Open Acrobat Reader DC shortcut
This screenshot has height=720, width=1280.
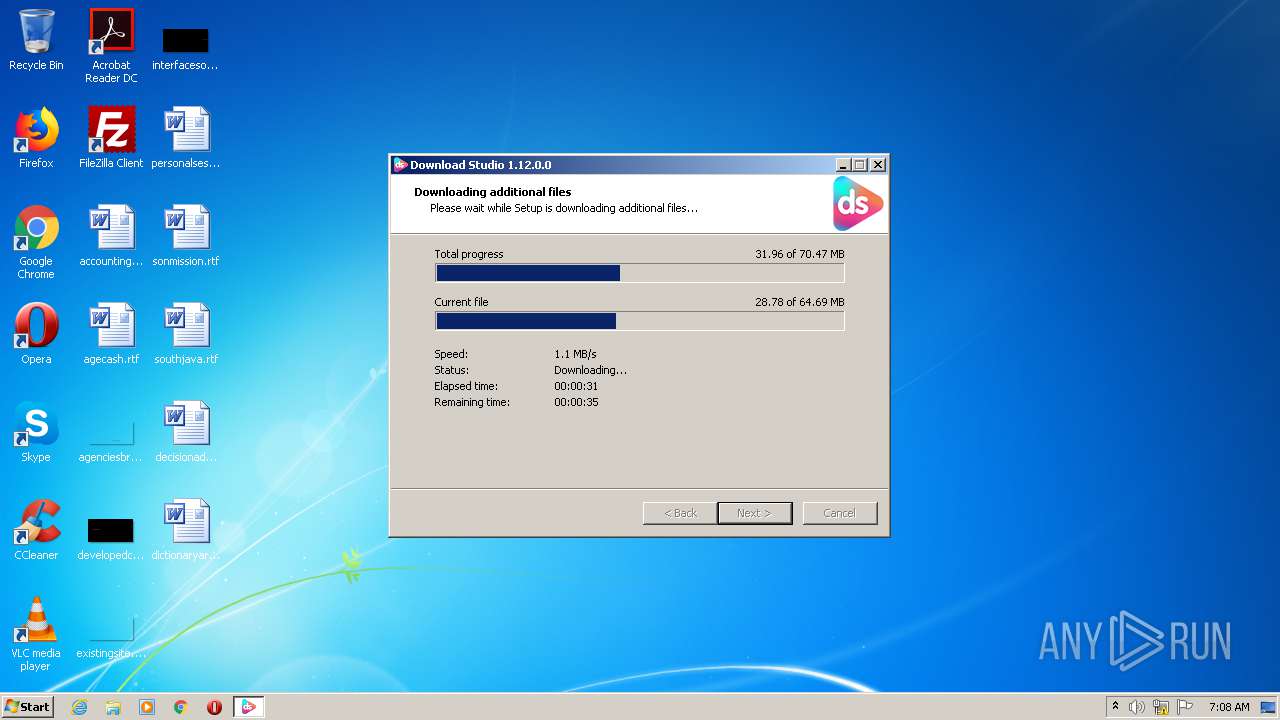[111, 46]
